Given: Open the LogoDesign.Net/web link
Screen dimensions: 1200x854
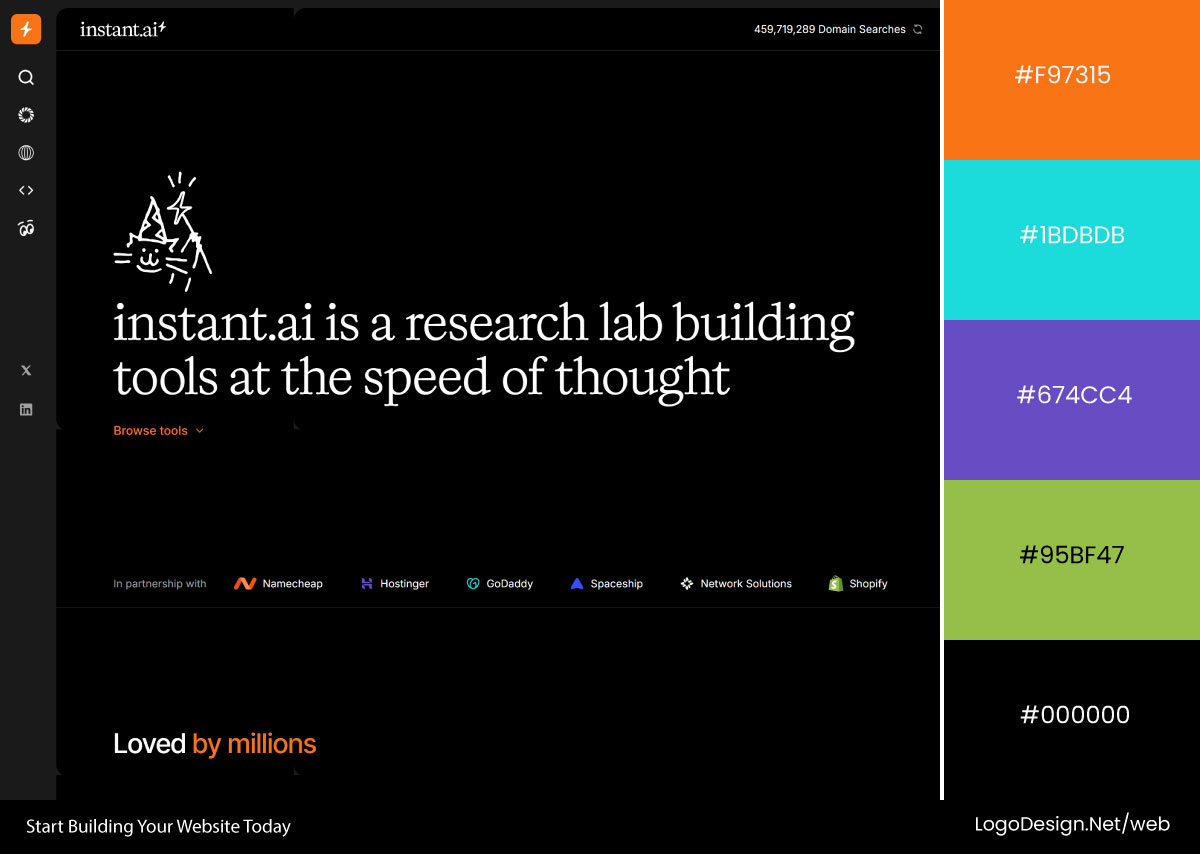Looking at the screenshot, I should pyautogui.click(x=1072, y=825).
